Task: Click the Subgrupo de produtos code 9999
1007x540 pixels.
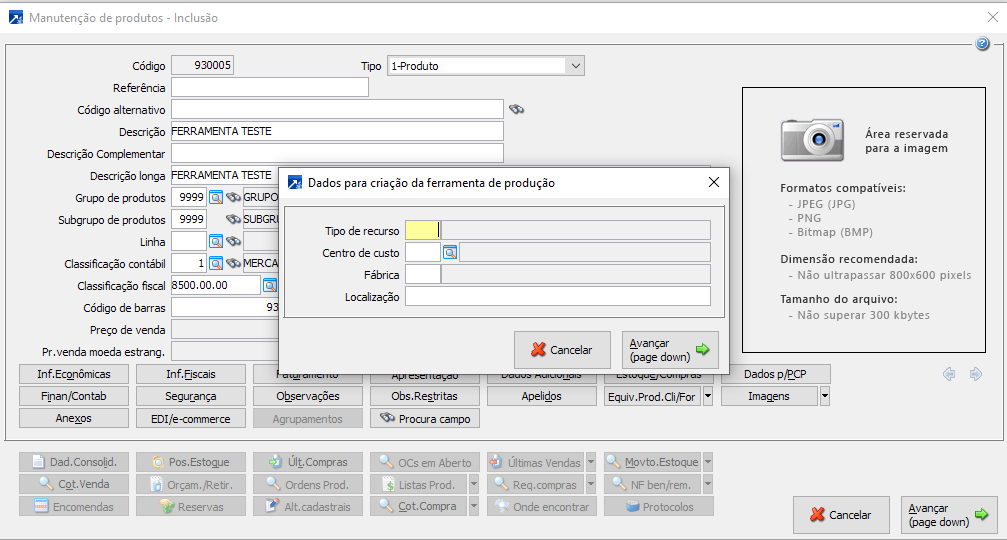Action: pos(189,220)
